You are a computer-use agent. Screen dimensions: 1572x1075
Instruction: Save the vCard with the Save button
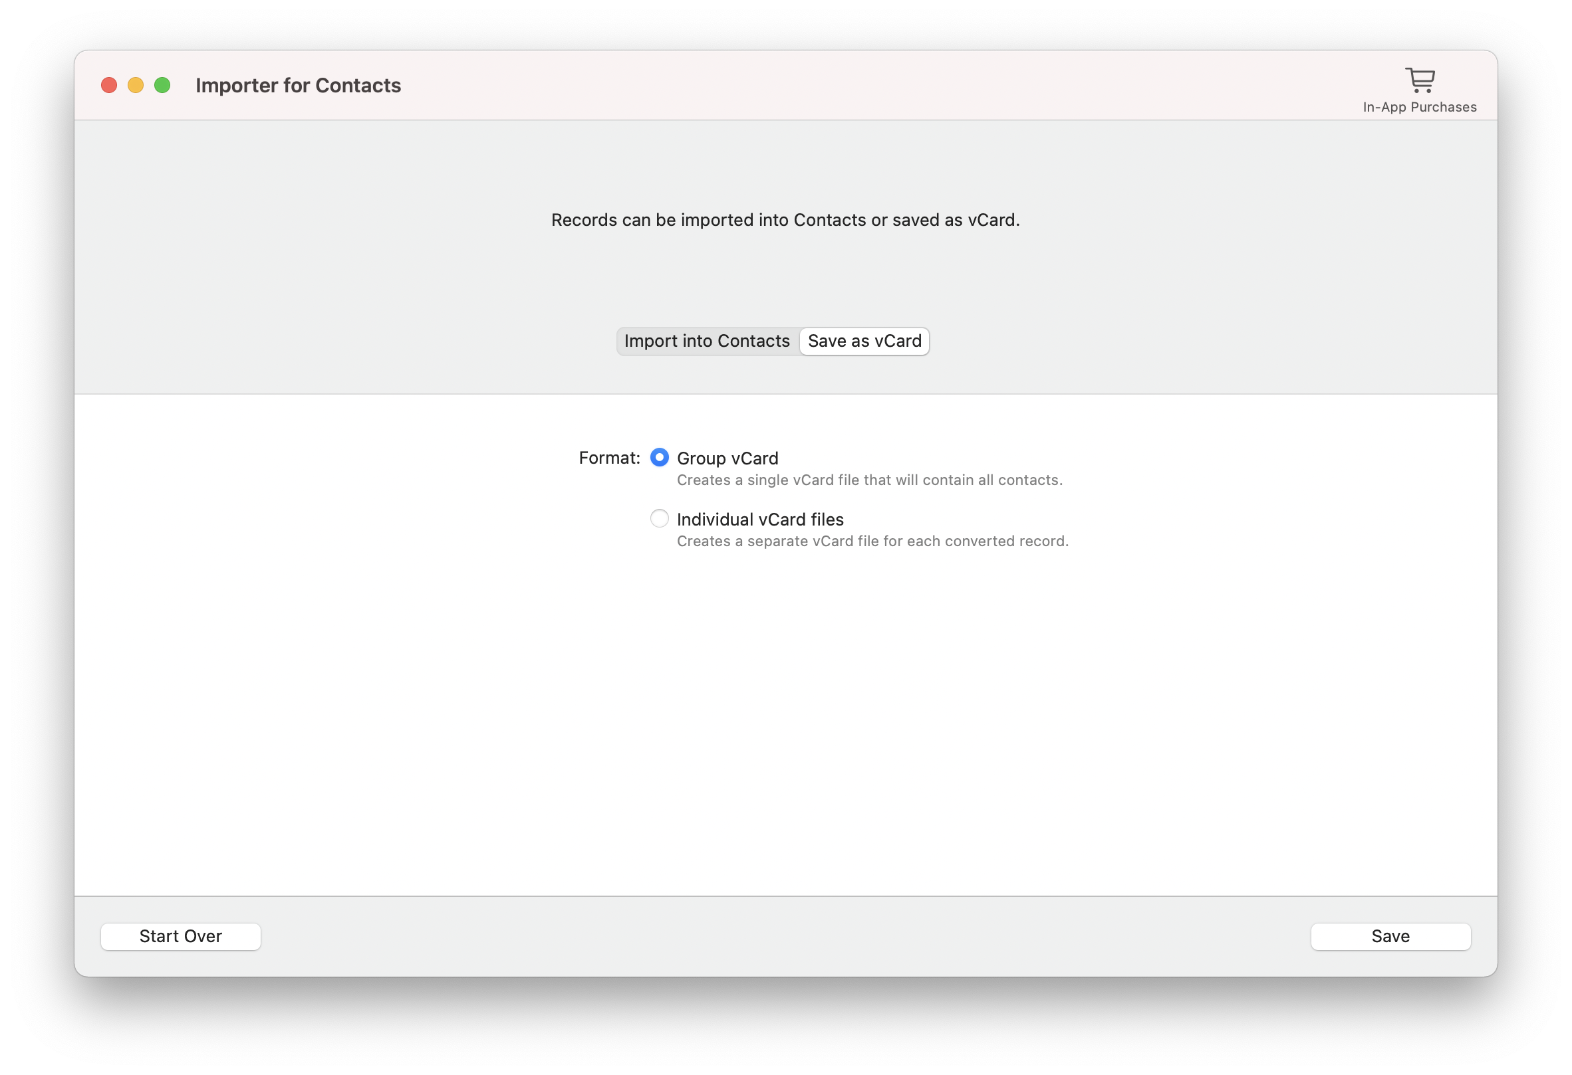point(1390,936)
